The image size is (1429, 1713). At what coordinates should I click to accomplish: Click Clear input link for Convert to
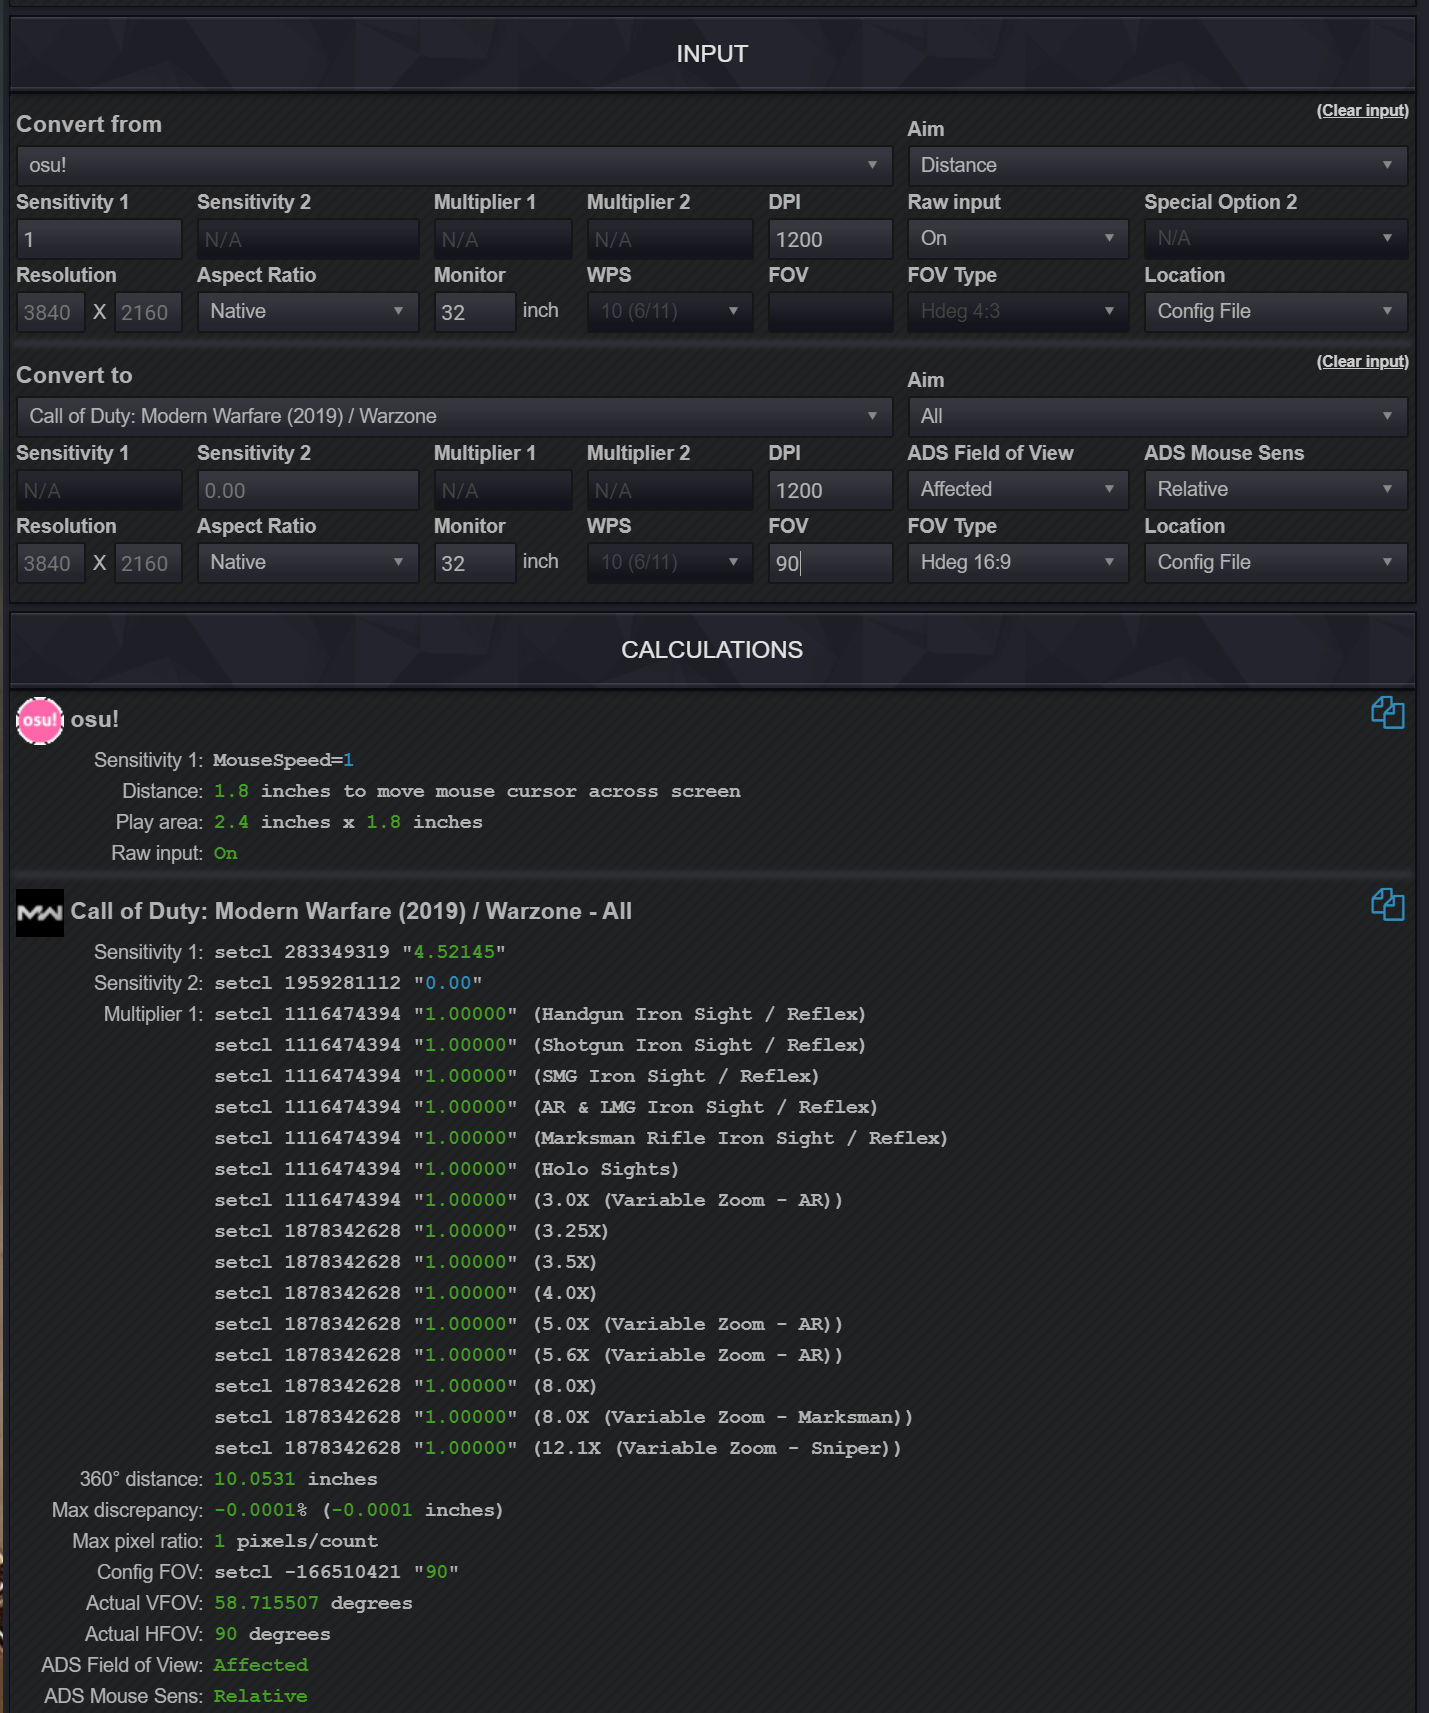pos(1362,361)
